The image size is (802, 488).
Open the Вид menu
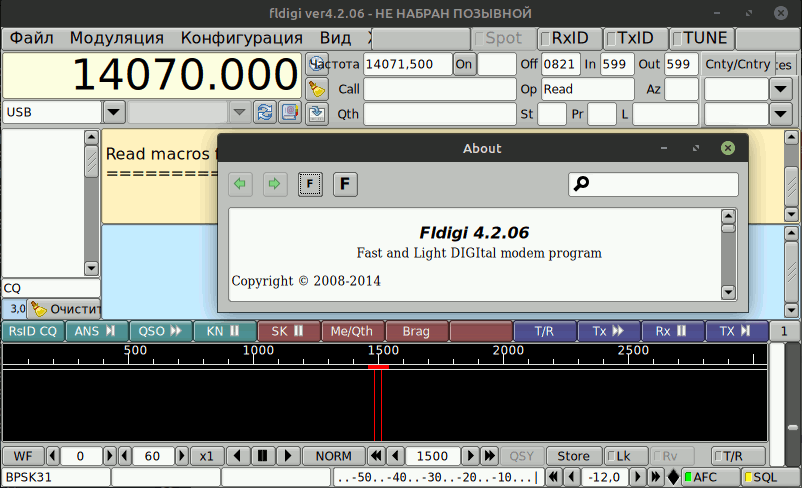336,38
